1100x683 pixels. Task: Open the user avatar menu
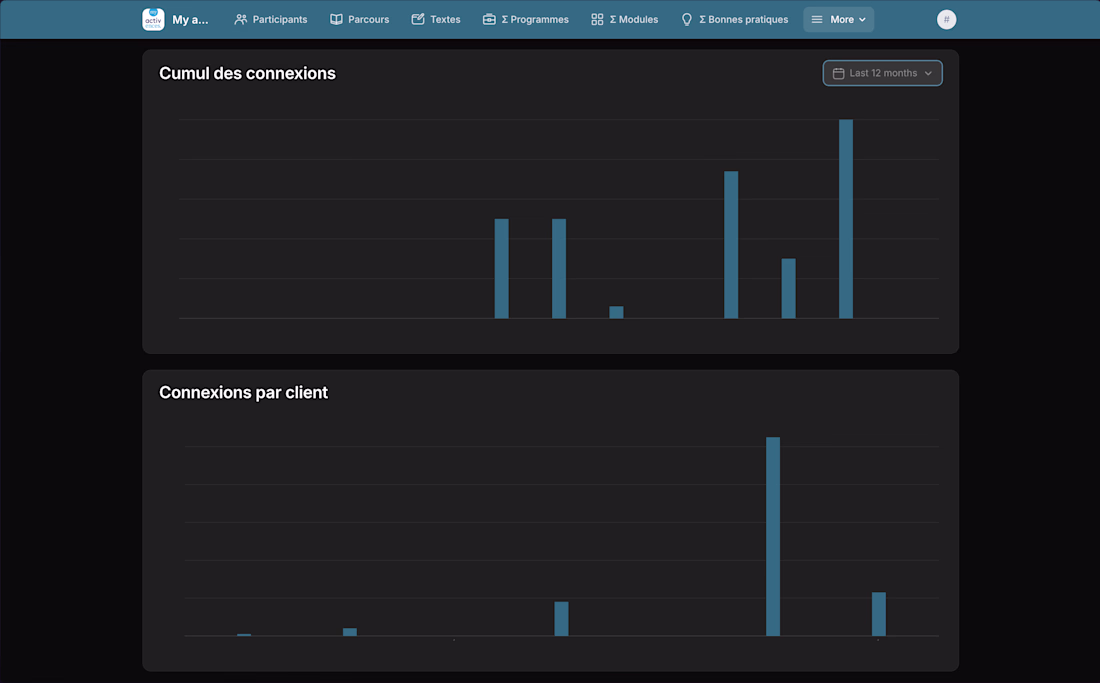tap(946, 19)
